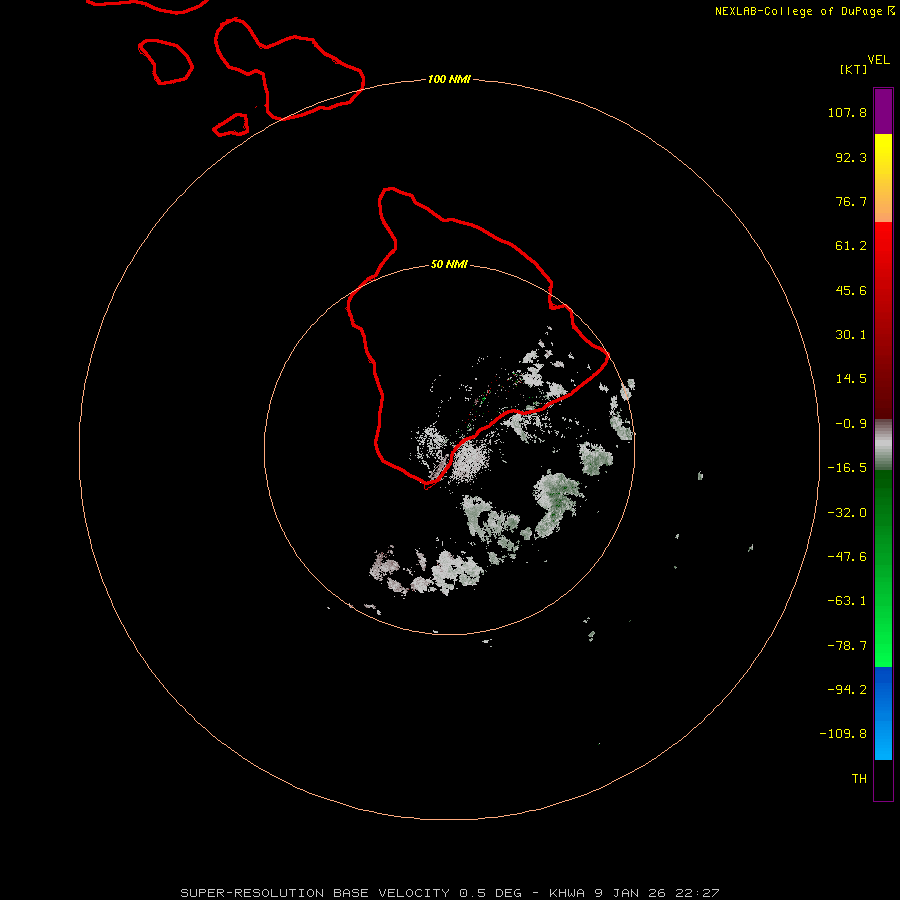Click the -32.0 velocity scale value
900x900 pixels.
pos(847,513)
